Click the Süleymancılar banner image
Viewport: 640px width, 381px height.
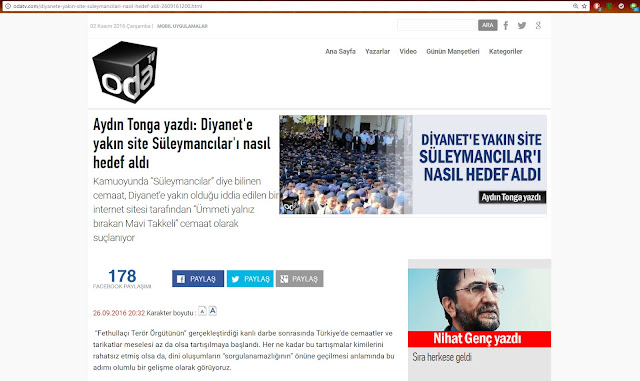413,165
